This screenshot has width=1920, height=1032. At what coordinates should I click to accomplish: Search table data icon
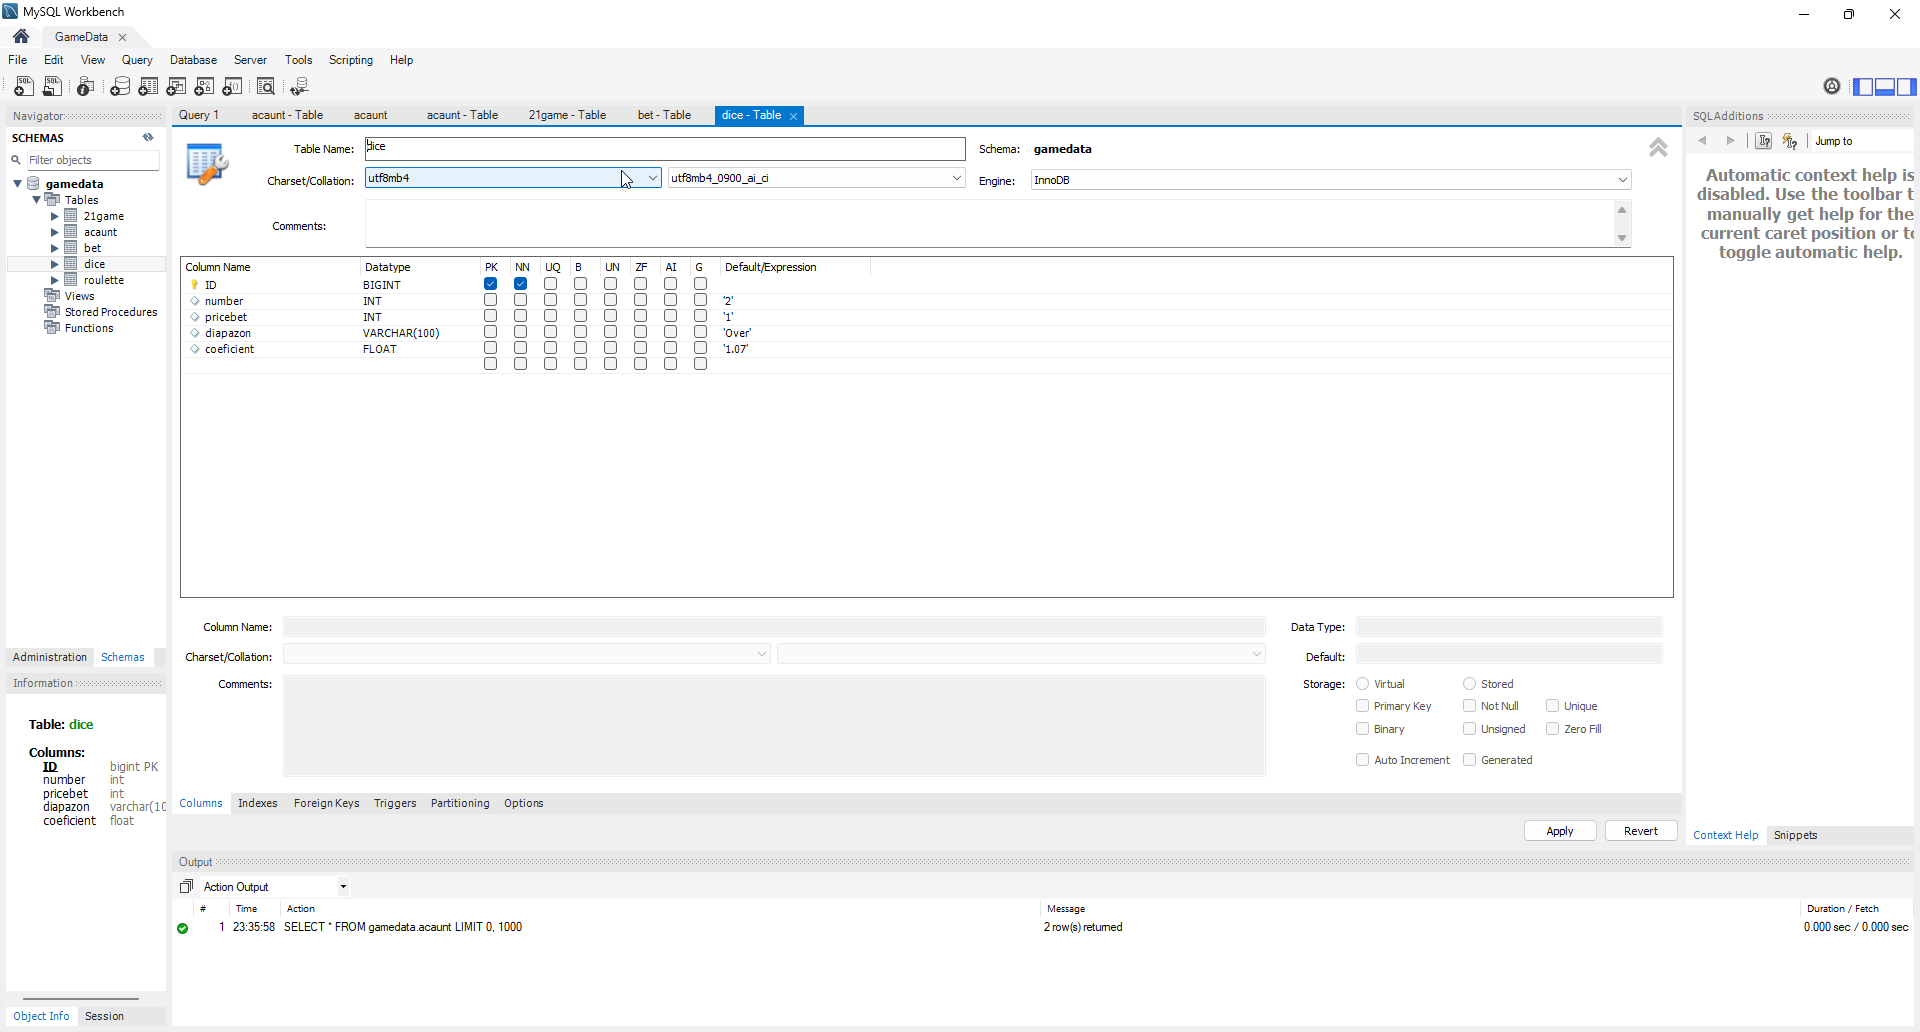(266, 87)
